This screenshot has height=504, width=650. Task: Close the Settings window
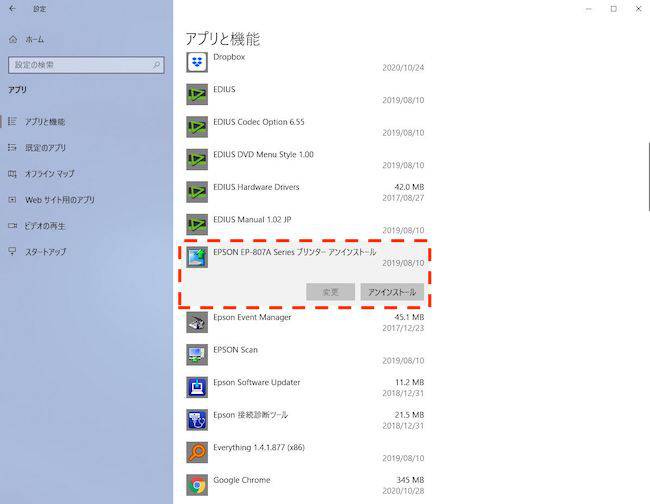pos(638,9)
